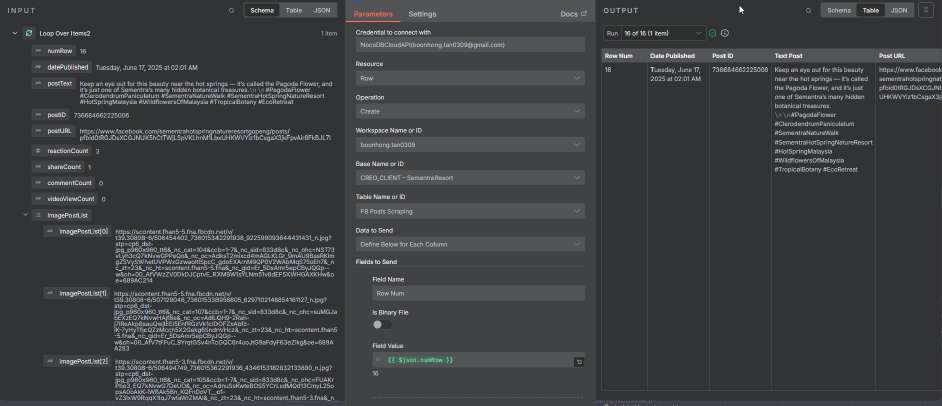Click the numRow field type icon

38,51
